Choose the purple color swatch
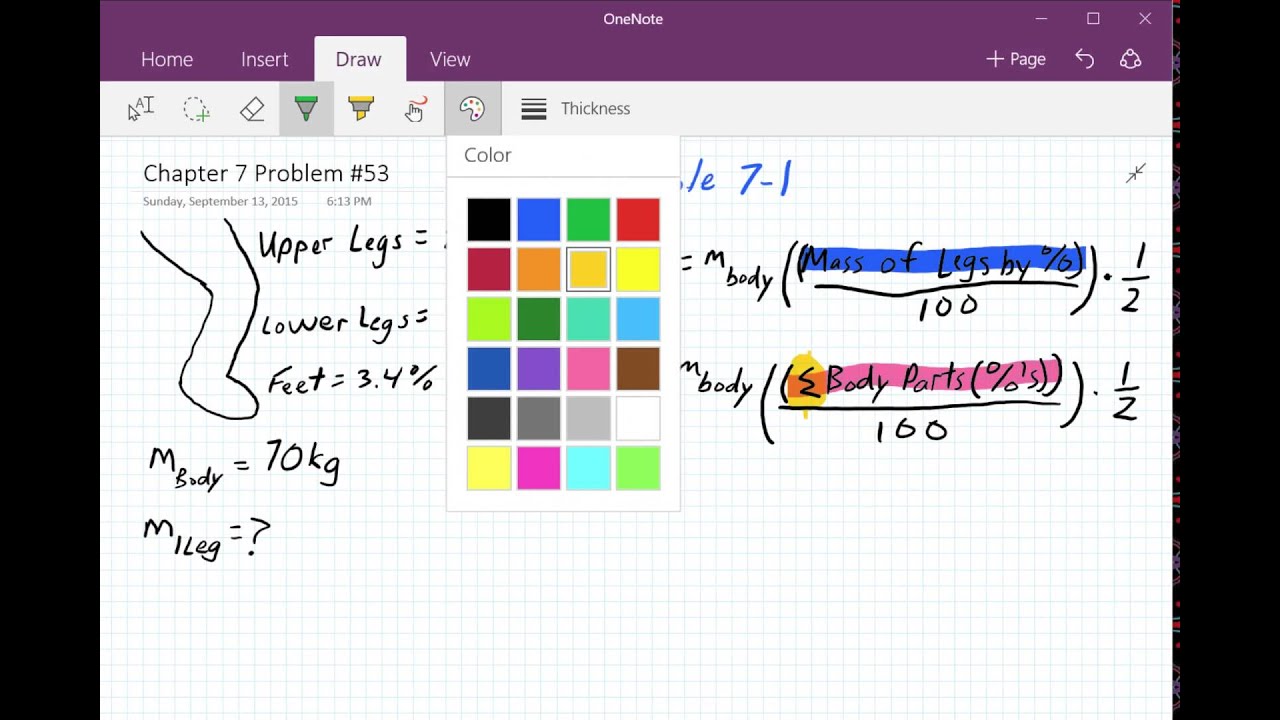The image size is (1280, 720). (x=539, y=369)
